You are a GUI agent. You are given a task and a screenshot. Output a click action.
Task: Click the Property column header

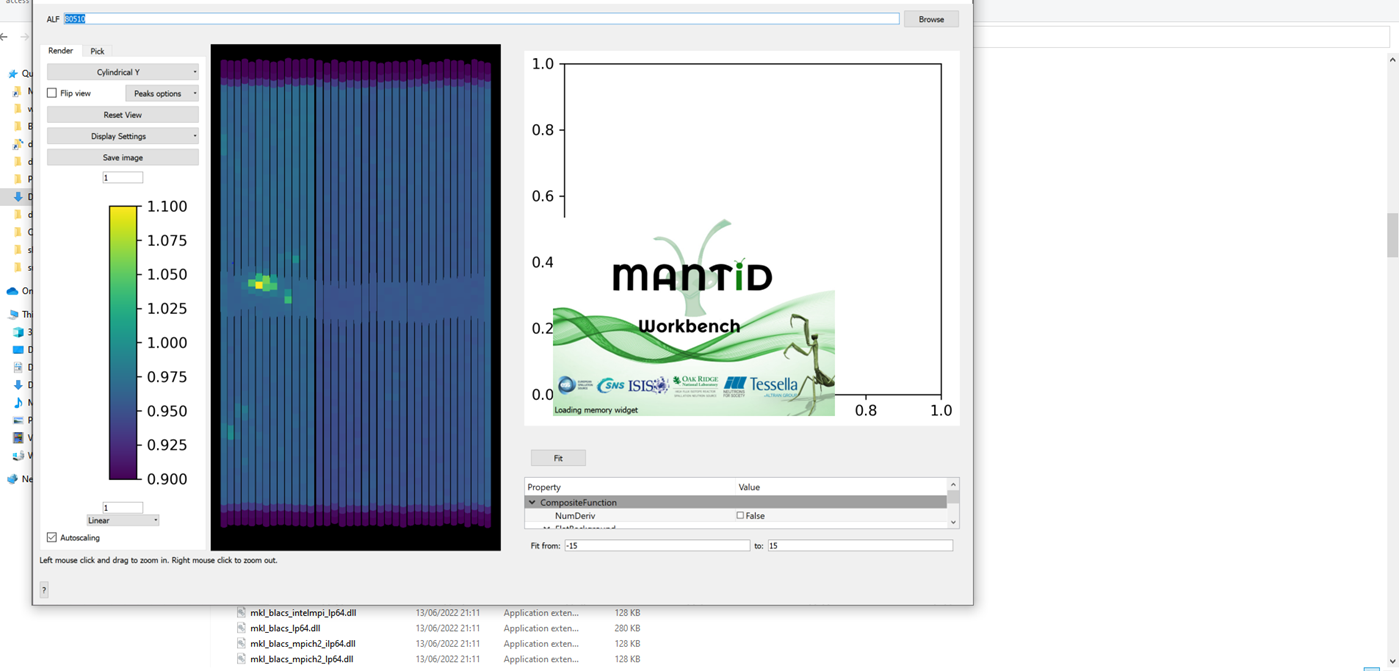click(x=544, y=487)
